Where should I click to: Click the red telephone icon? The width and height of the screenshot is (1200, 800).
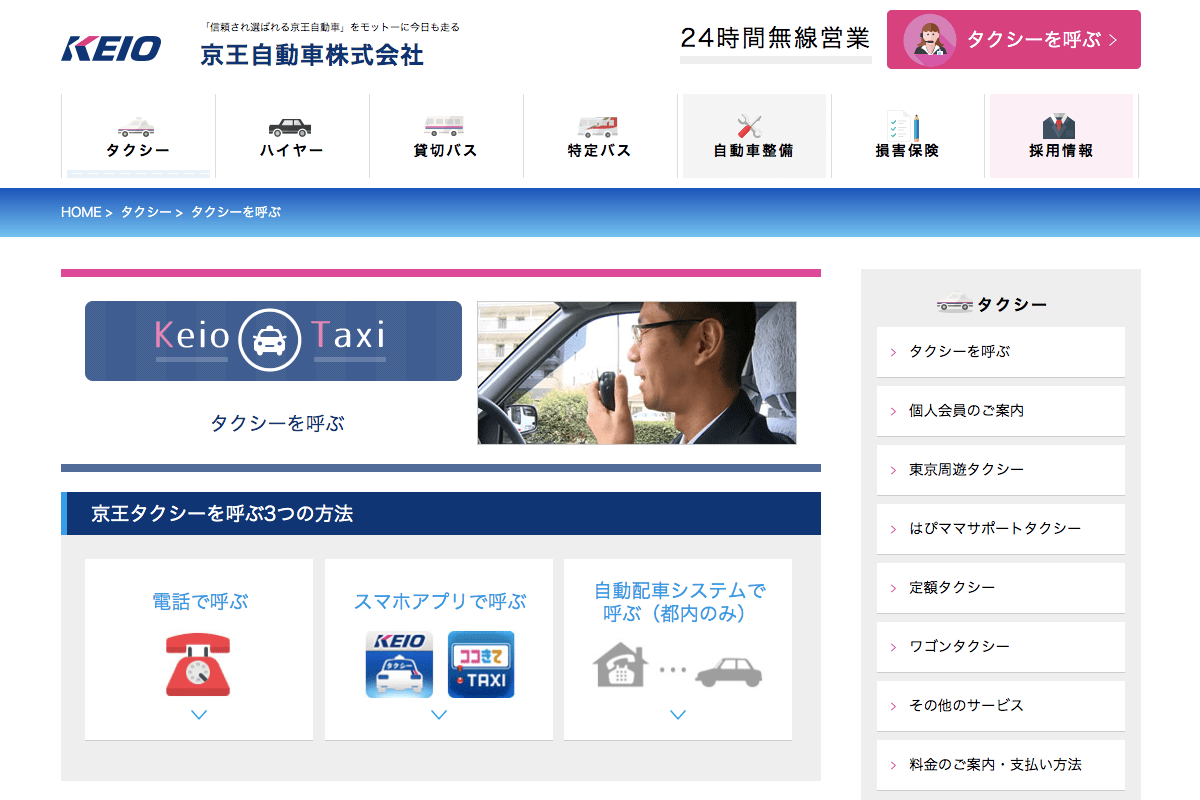pyautogui.click(x=198, y=664)
